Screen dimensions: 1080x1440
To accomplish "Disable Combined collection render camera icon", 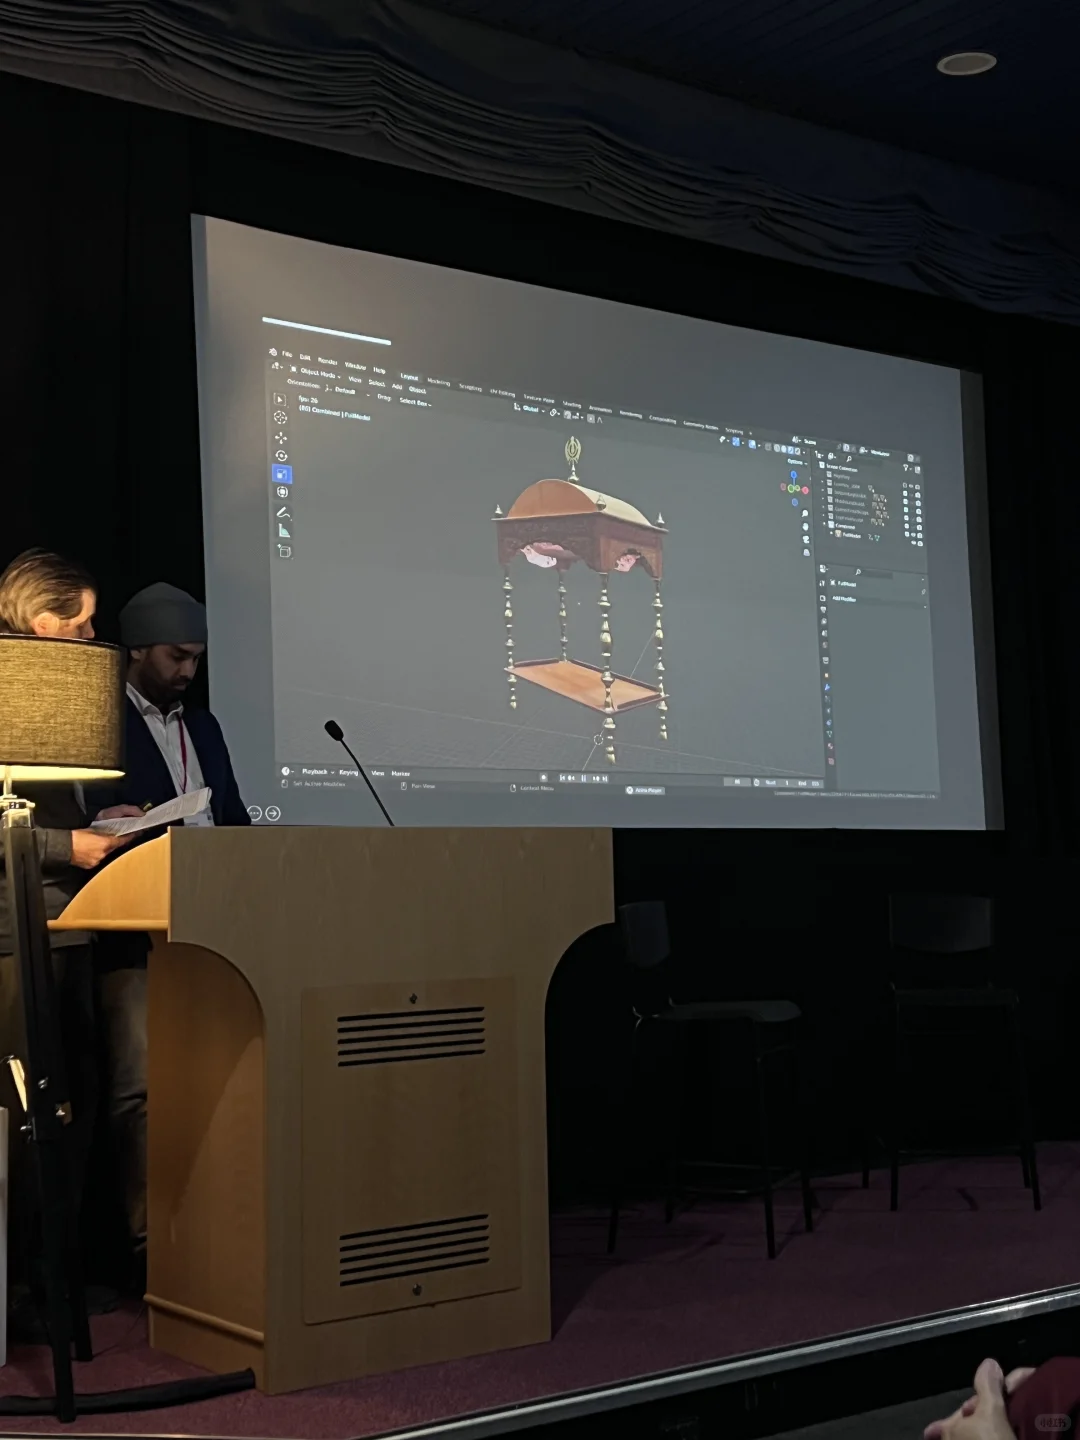I will (x=920, y=536).
